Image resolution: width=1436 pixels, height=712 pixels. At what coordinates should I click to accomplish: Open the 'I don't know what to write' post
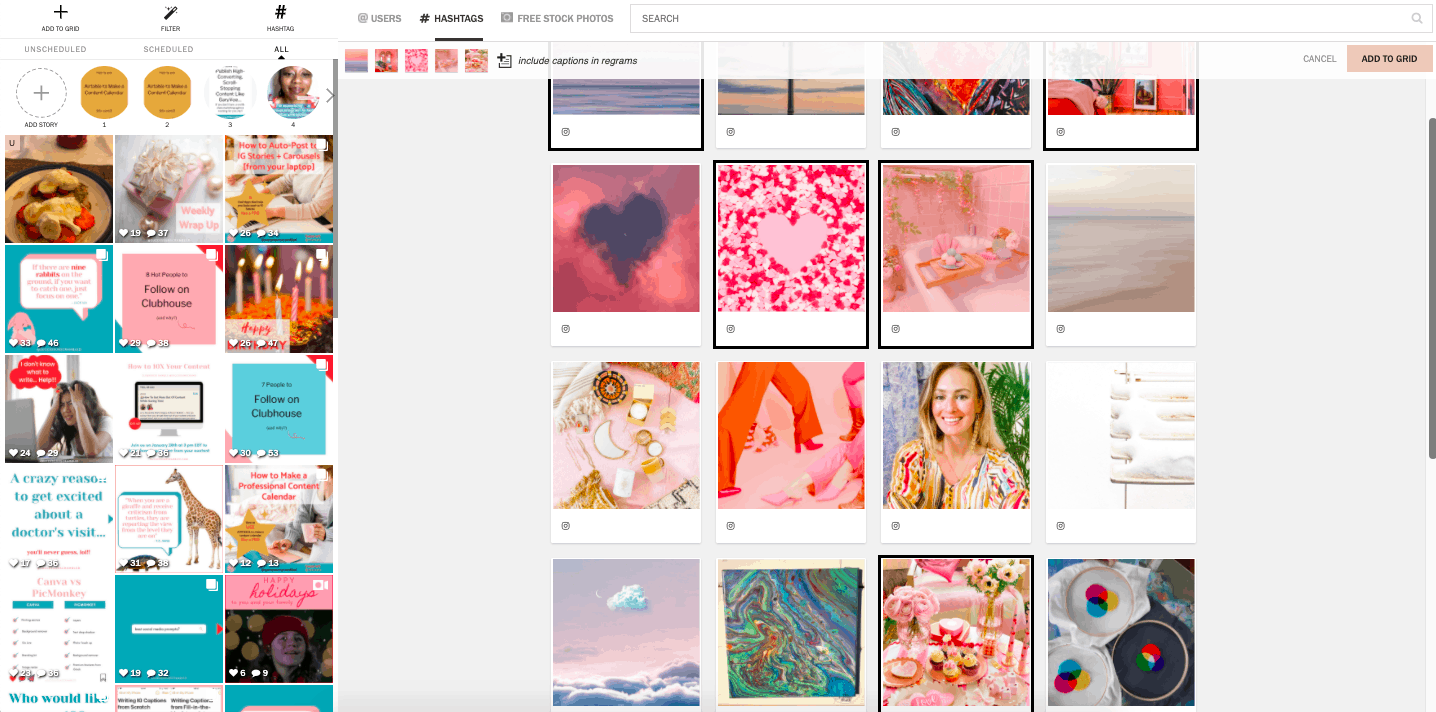coord(59,409)
